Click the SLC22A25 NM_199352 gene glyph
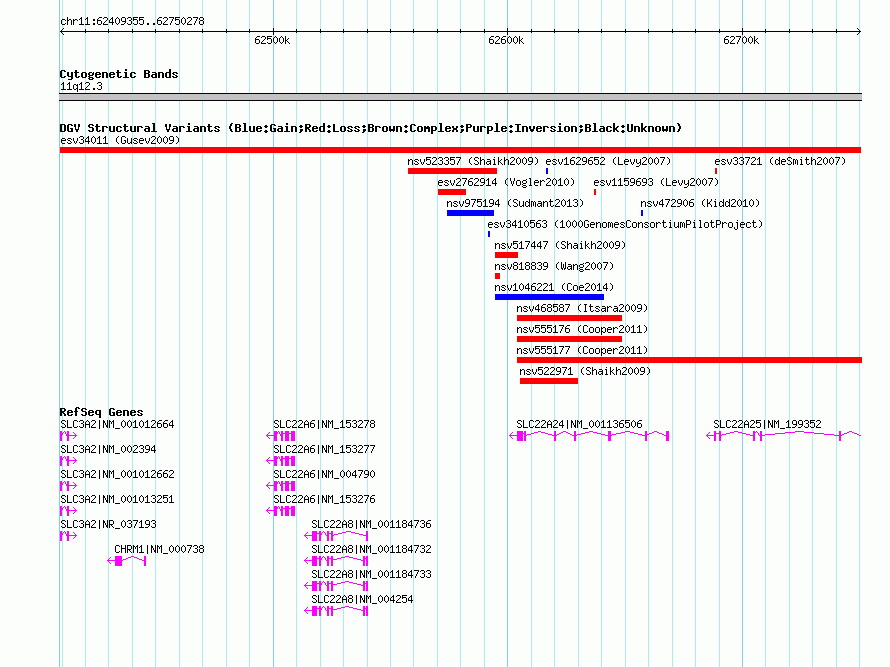 click(x=783, y=436)
